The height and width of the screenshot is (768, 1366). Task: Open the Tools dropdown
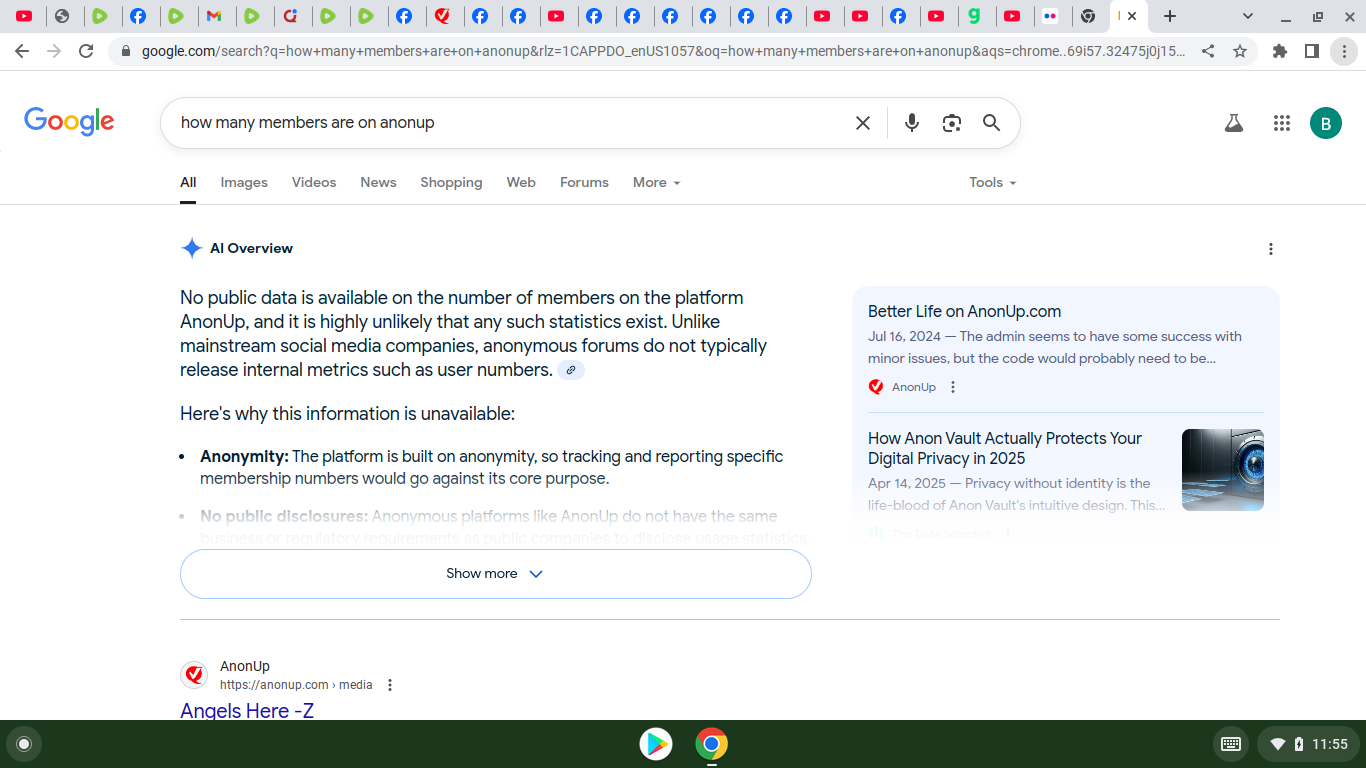(x=992, y=182)
